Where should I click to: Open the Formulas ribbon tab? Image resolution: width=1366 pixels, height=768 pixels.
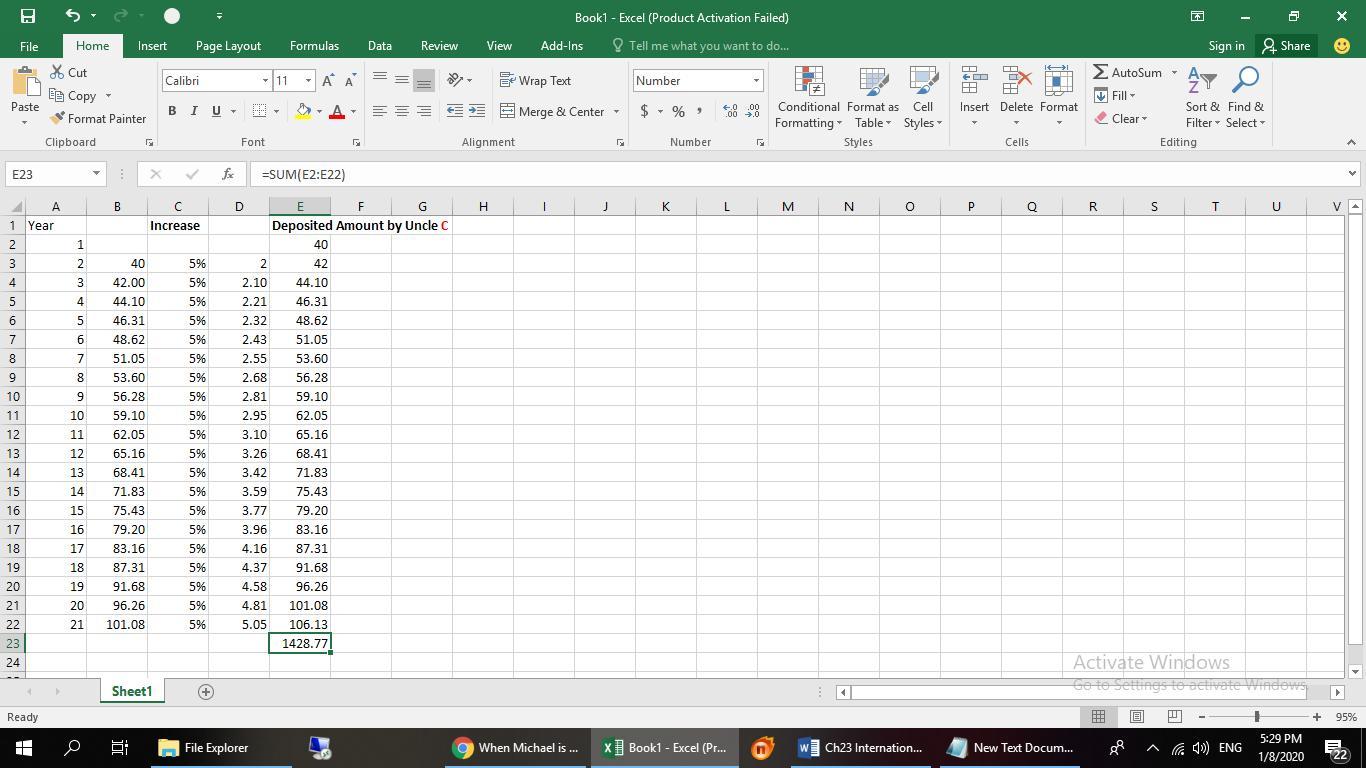click(314, 46)
